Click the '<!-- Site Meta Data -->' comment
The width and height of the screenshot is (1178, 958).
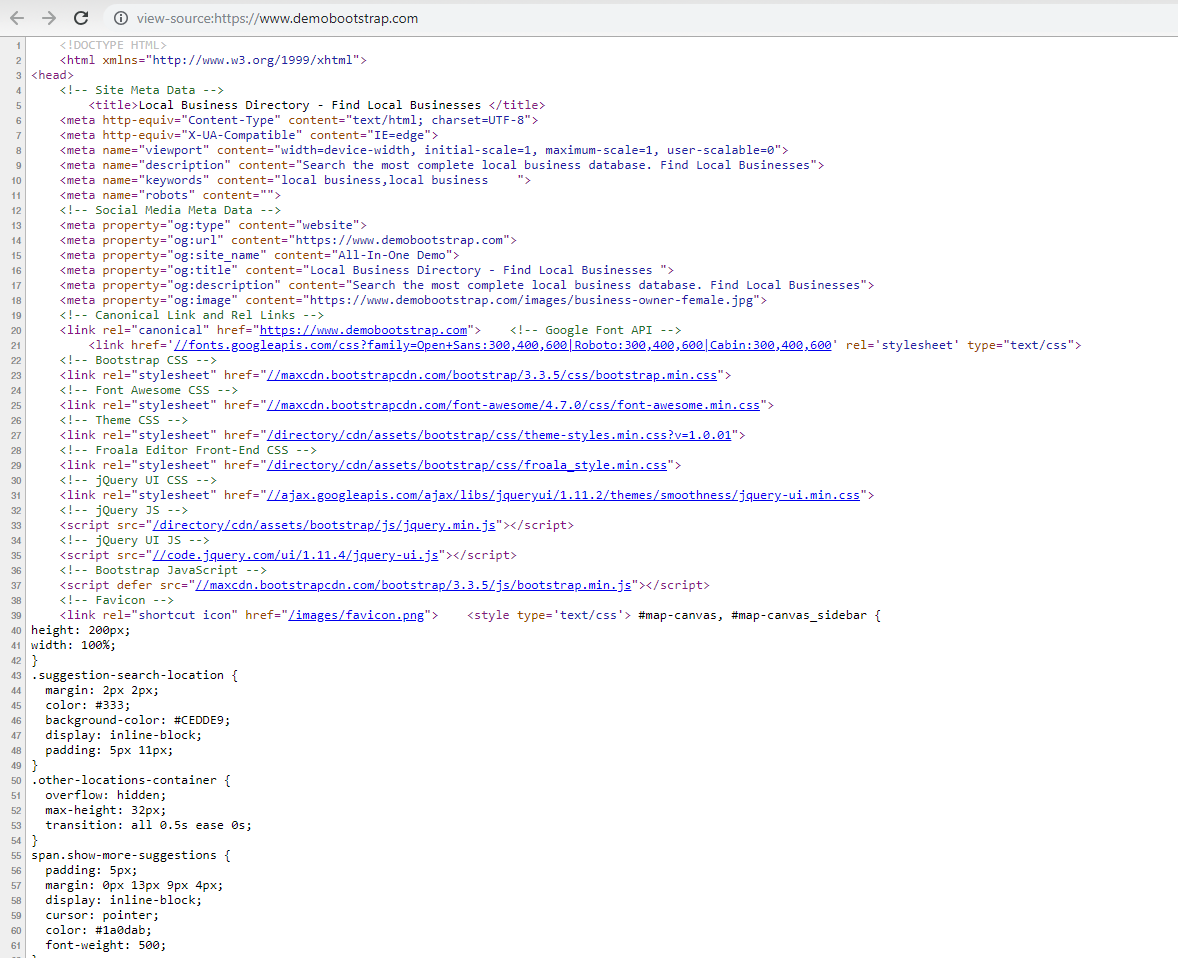coord(142,90)
